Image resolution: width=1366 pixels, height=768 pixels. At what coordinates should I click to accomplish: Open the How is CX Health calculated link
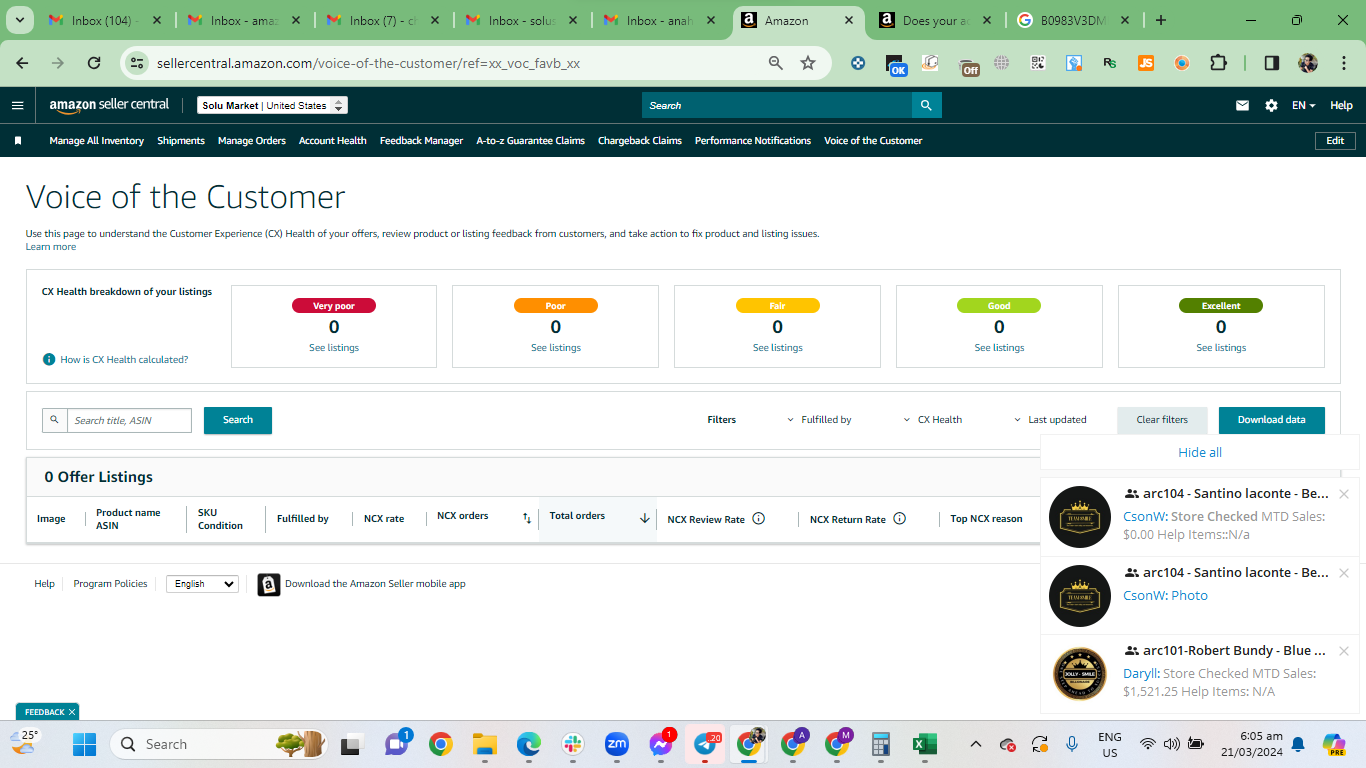click(x=124, y=359)
